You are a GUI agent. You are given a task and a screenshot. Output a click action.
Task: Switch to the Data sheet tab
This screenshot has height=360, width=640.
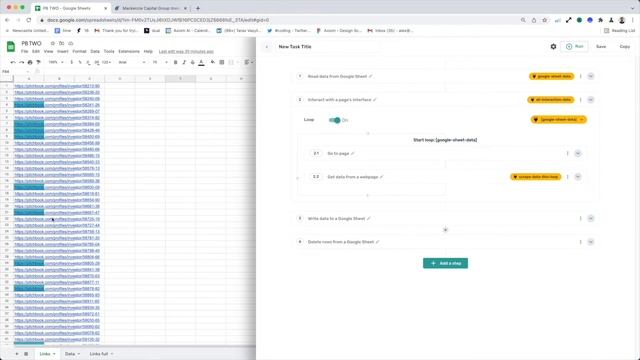[72, 354]
